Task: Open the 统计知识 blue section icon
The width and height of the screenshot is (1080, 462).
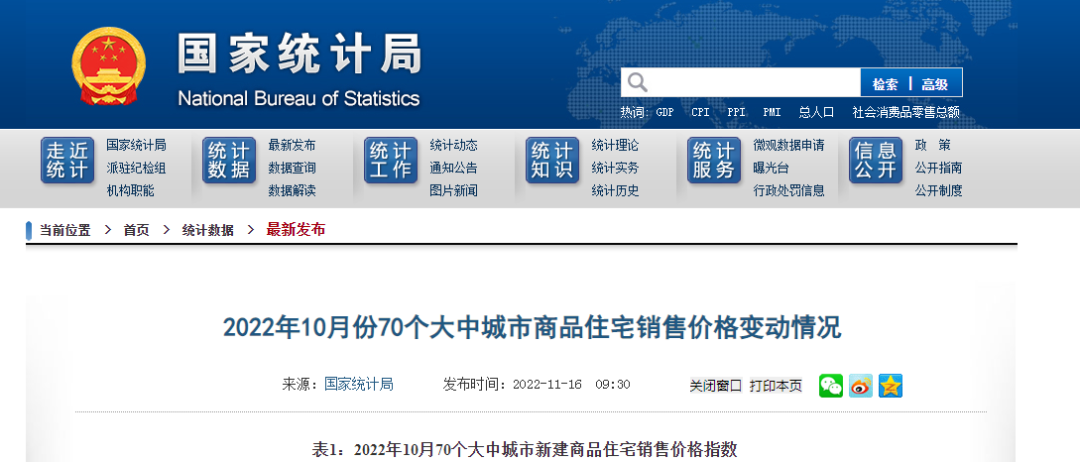Action: [553, 161]
